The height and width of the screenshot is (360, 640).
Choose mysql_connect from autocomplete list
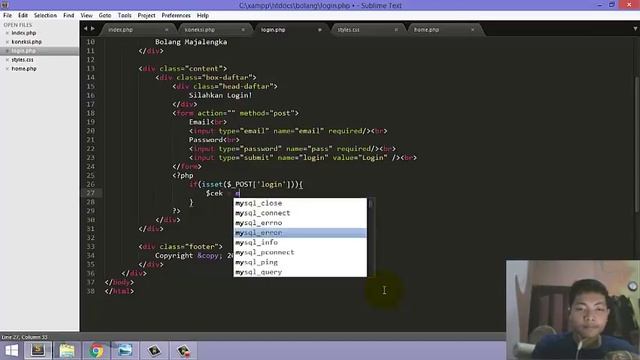[x=300, y=213]
